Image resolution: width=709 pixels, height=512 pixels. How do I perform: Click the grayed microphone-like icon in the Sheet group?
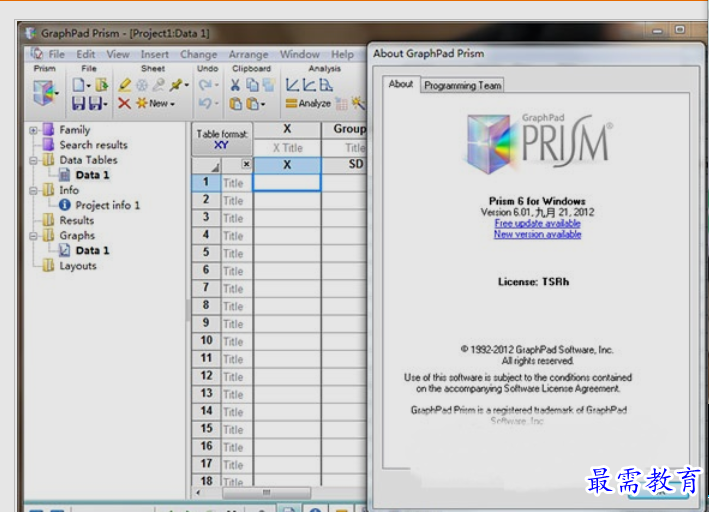coord(159,85)
